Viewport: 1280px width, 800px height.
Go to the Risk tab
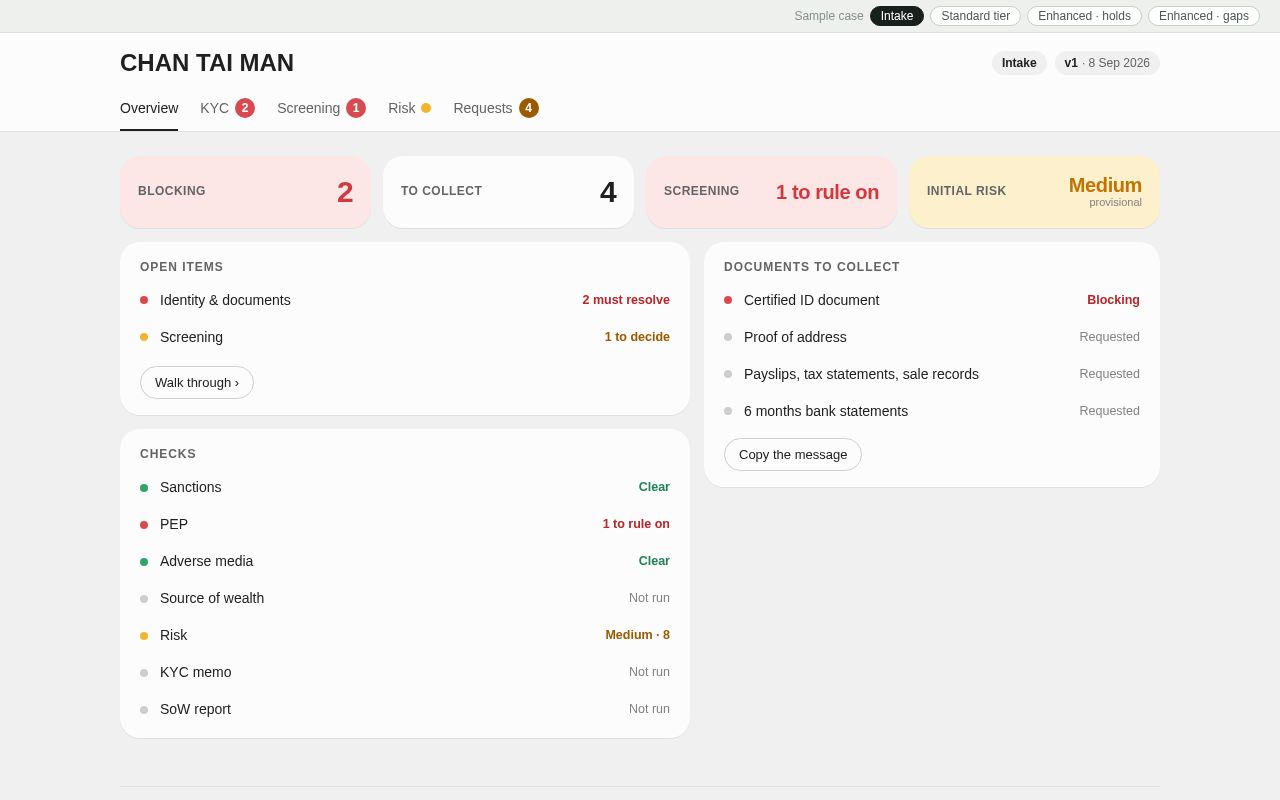click(x=409, y=108)
